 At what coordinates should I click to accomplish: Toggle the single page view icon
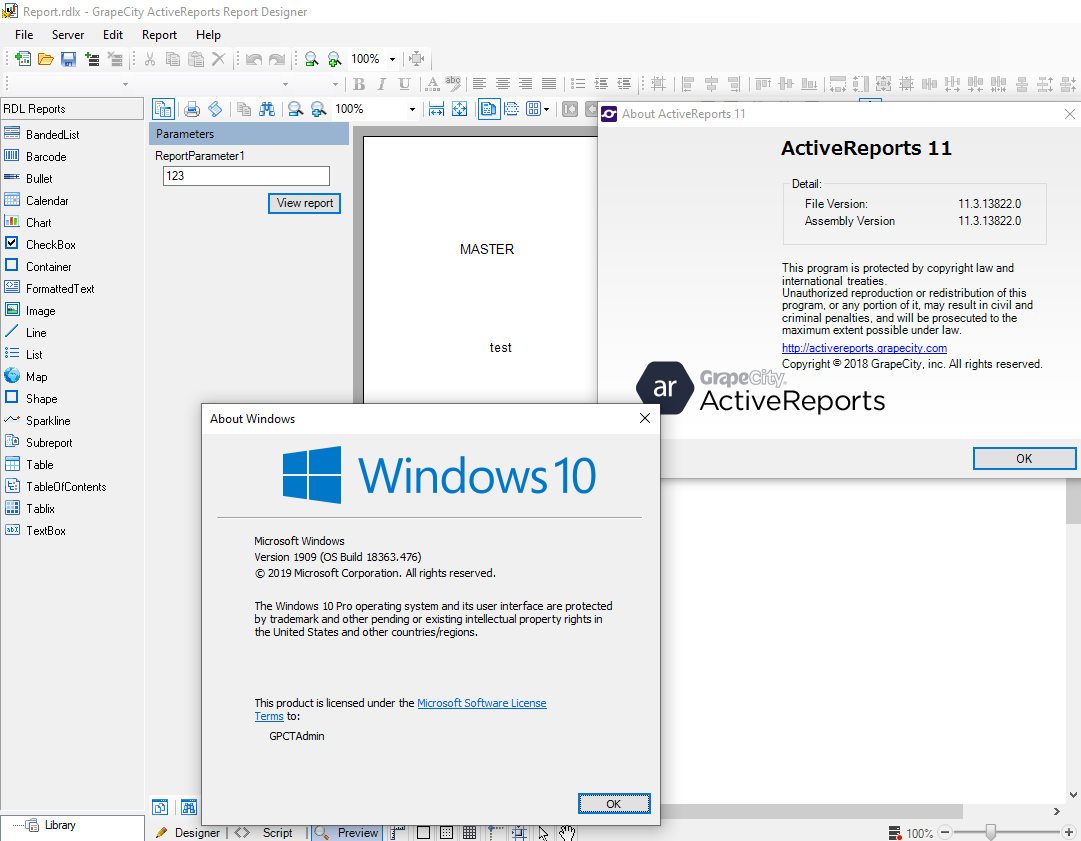coord(489,109)
